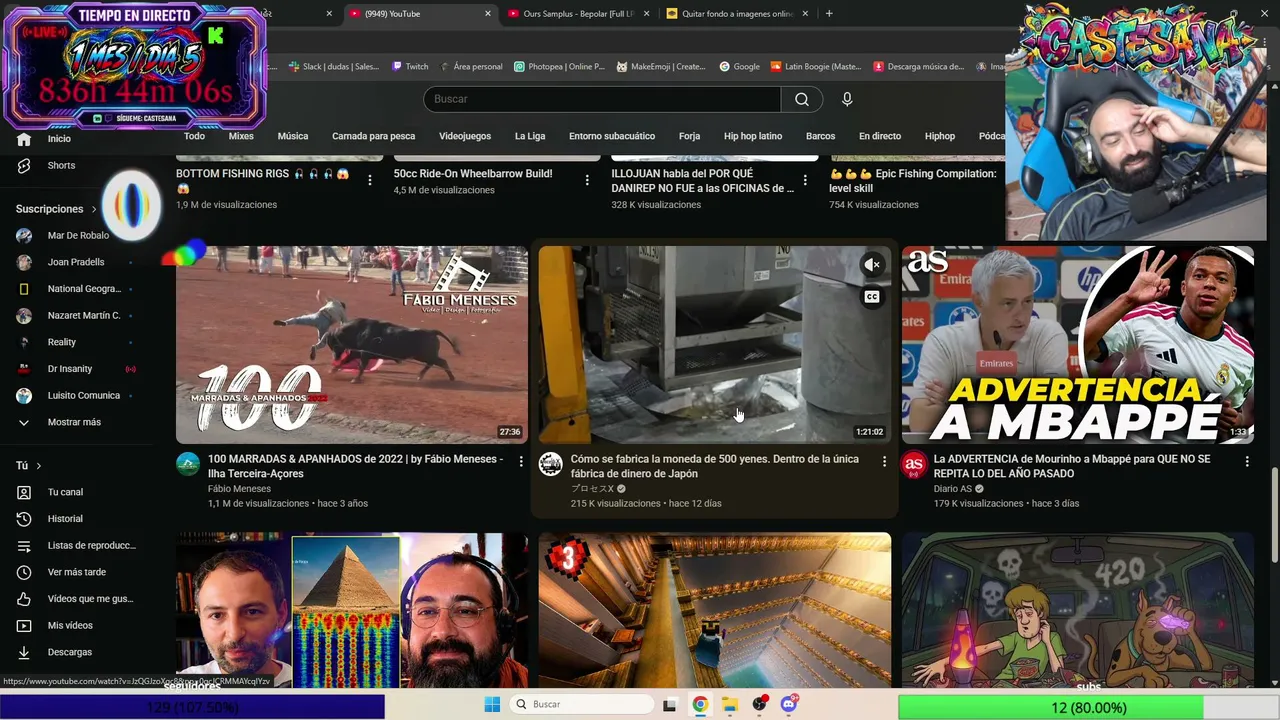The height and width of the screenshot is (720, 1280).
Task: Click the search magnifier button
Action: [802, 99]
